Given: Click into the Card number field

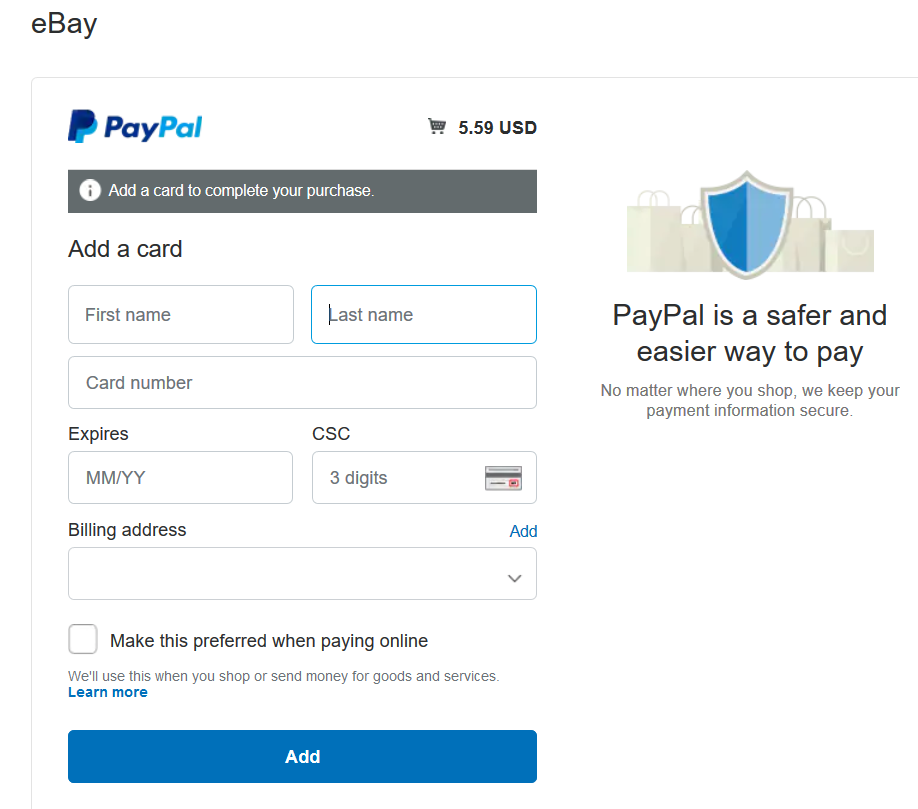Looking at the screenshot, I should (302, 383).
